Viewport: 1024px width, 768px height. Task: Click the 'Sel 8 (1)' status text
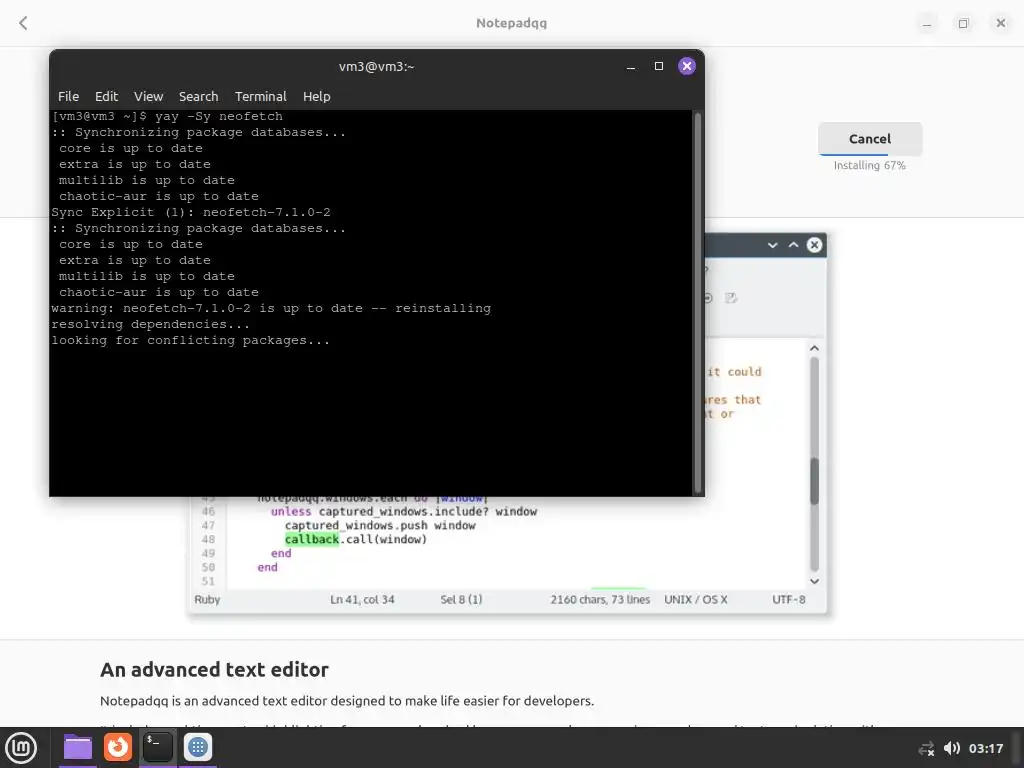point(461,600)
